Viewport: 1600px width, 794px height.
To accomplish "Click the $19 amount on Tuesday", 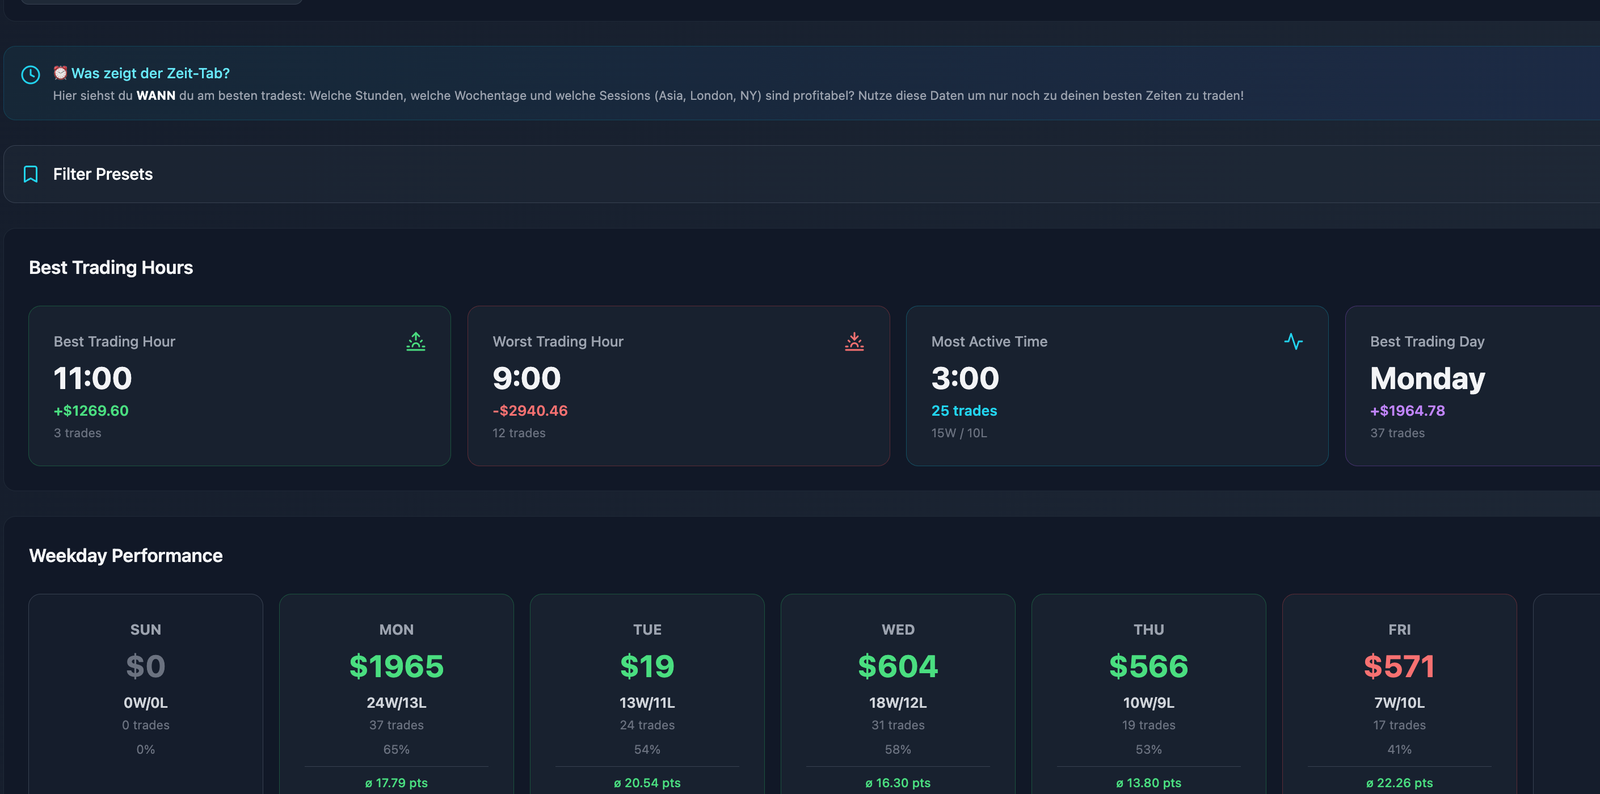I will click(647, 666).
